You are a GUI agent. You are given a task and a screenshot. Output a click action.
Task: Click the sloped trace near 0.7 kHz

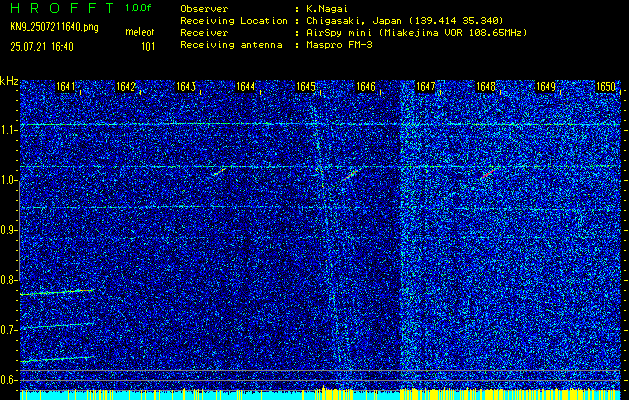click(x=57, y=325)
